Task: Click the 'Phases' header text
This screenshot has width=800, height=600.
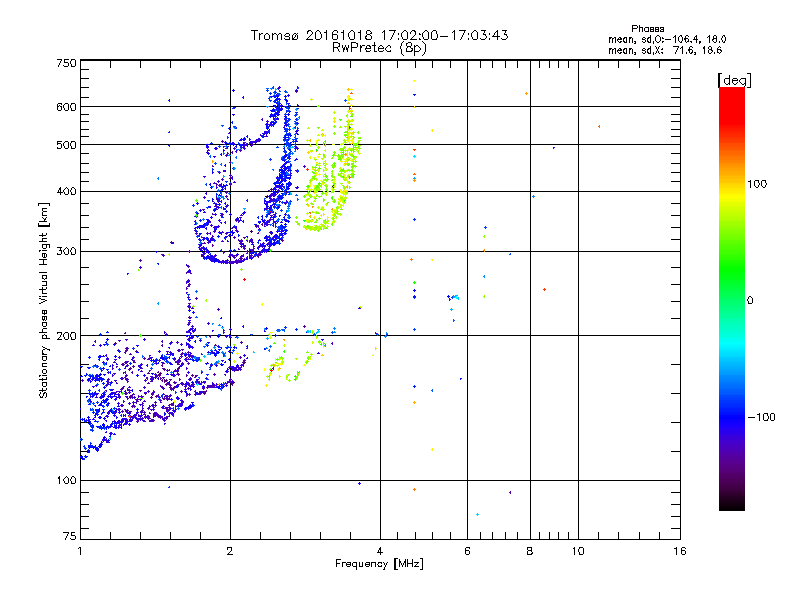Action: [647, 29]
